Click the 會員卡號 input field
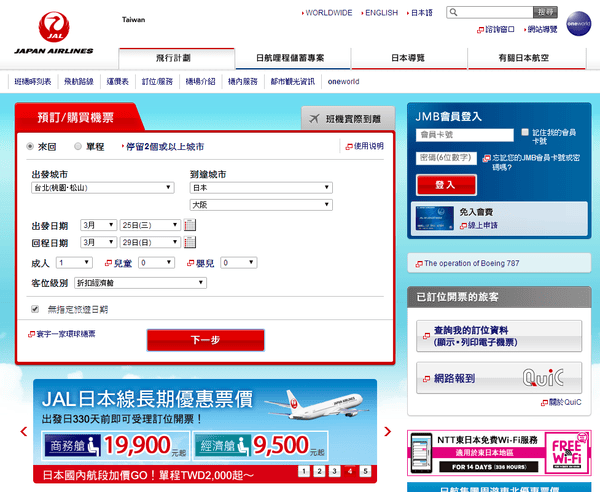The width and height of the screenshot is (600, 492). point(465,135)
